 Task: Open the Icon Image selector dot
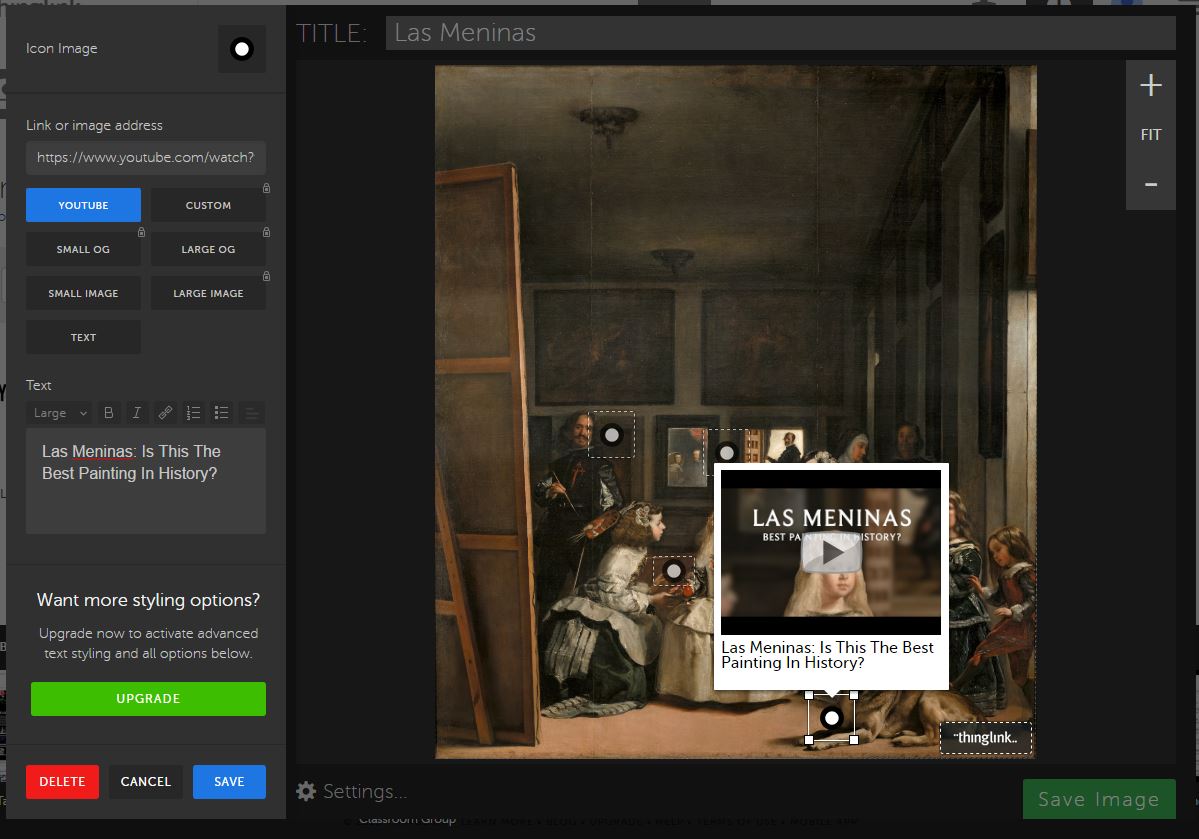click(242, 49)
